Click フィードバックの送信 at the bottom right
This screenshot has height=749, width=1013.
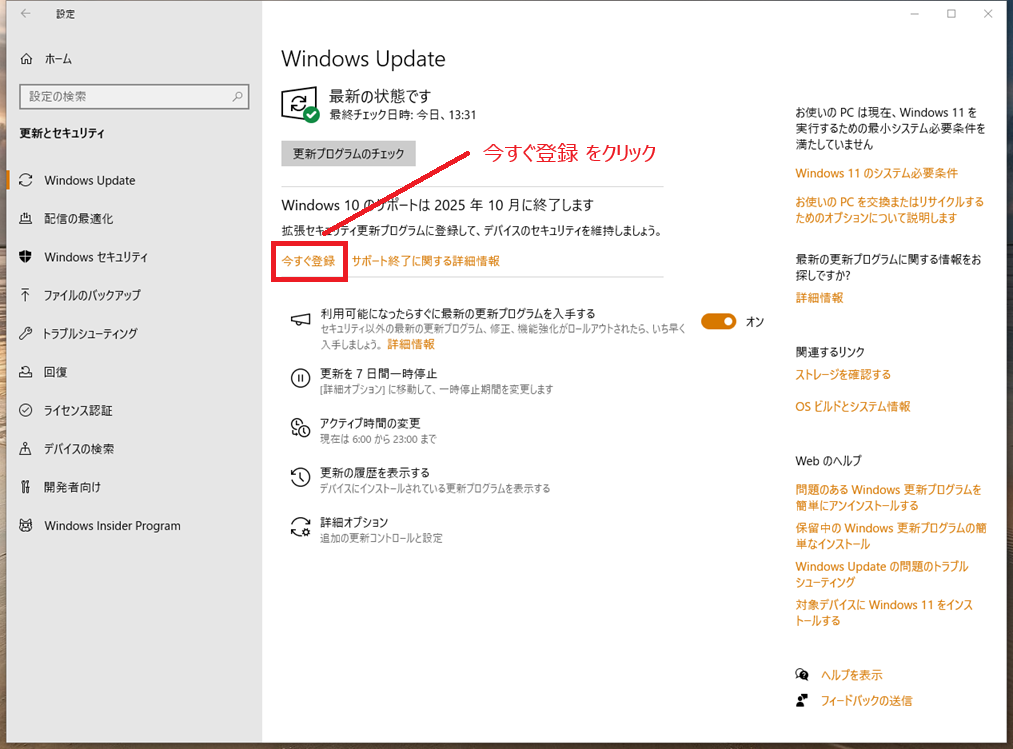point(866,701)
